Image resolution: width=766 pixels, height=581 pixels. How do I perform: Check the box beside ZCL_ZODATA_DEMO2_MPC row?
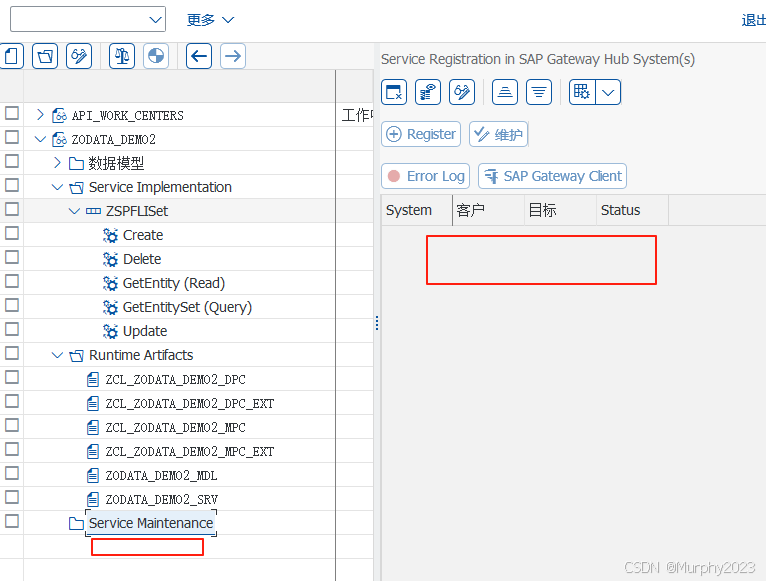(12, 425)
